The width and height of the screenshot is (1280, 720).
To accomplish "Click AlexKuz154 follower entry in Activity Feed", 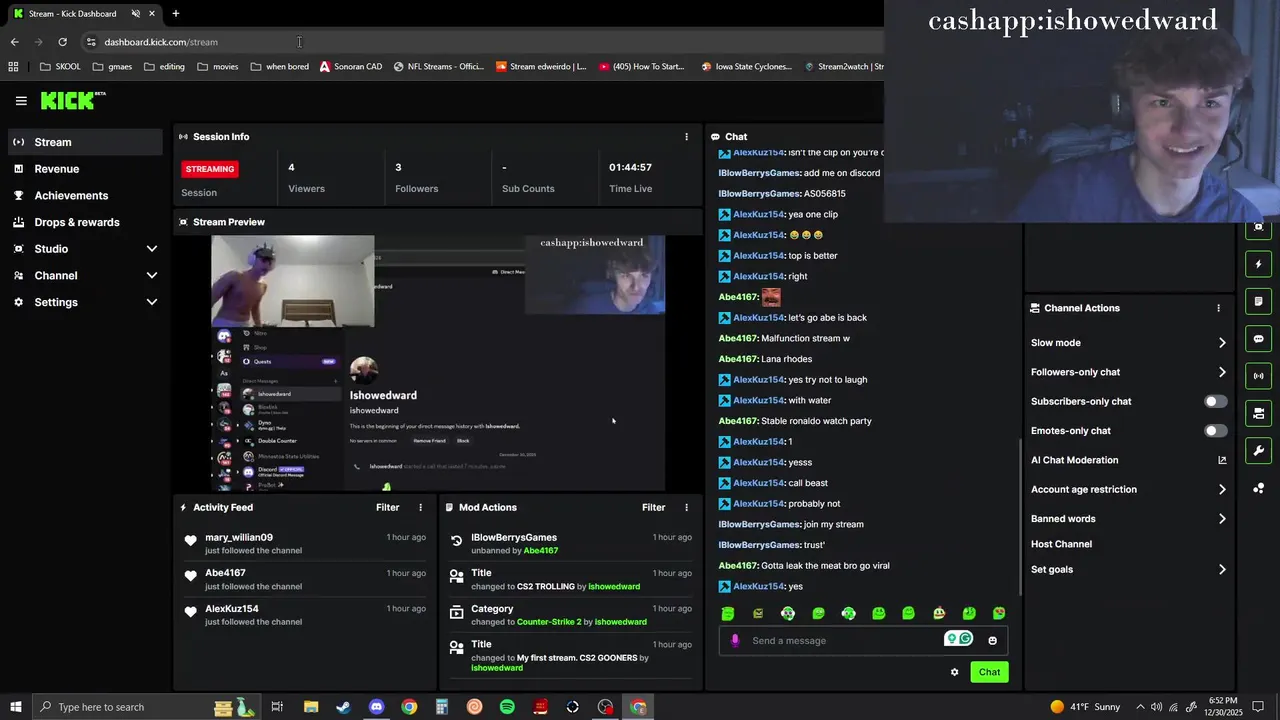I will pos(306,615).
